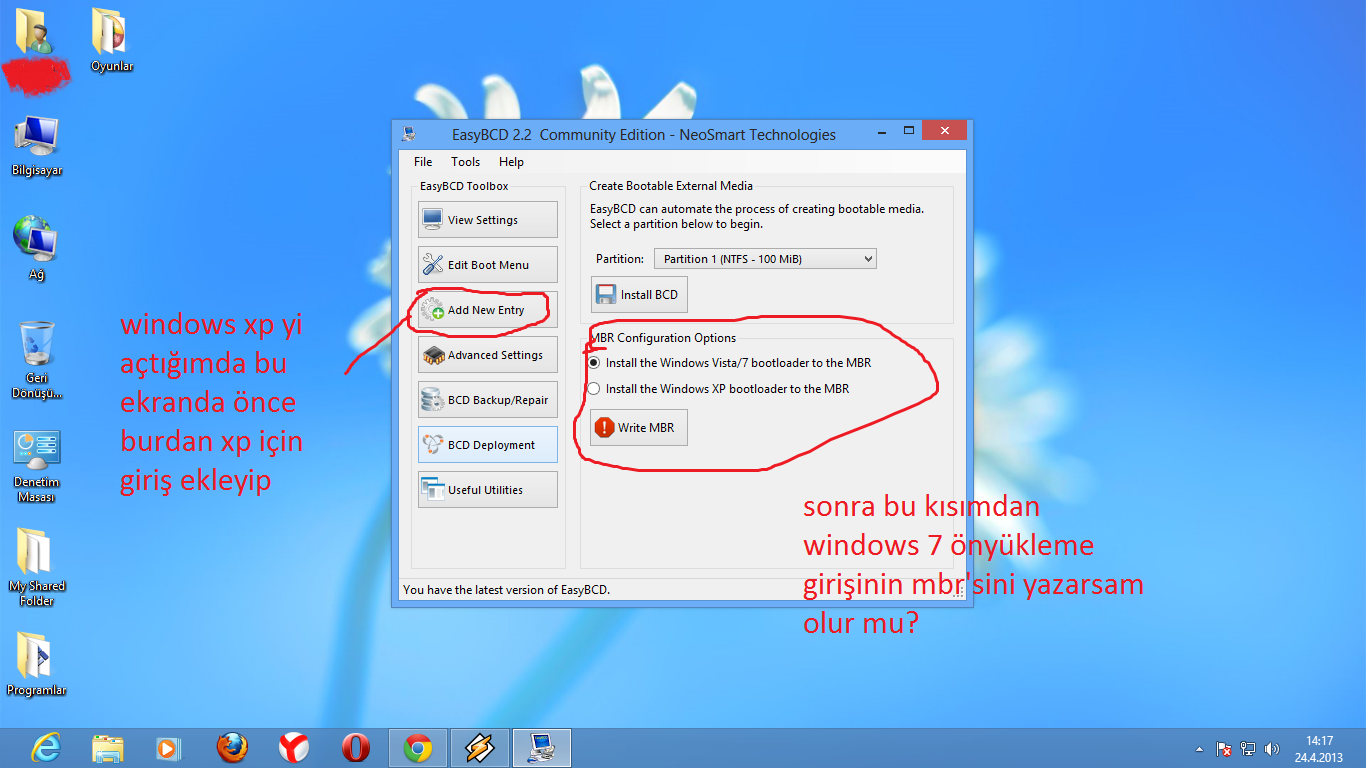Open the Help menu
Viewport: 1366px width, 768px height.
511,162
